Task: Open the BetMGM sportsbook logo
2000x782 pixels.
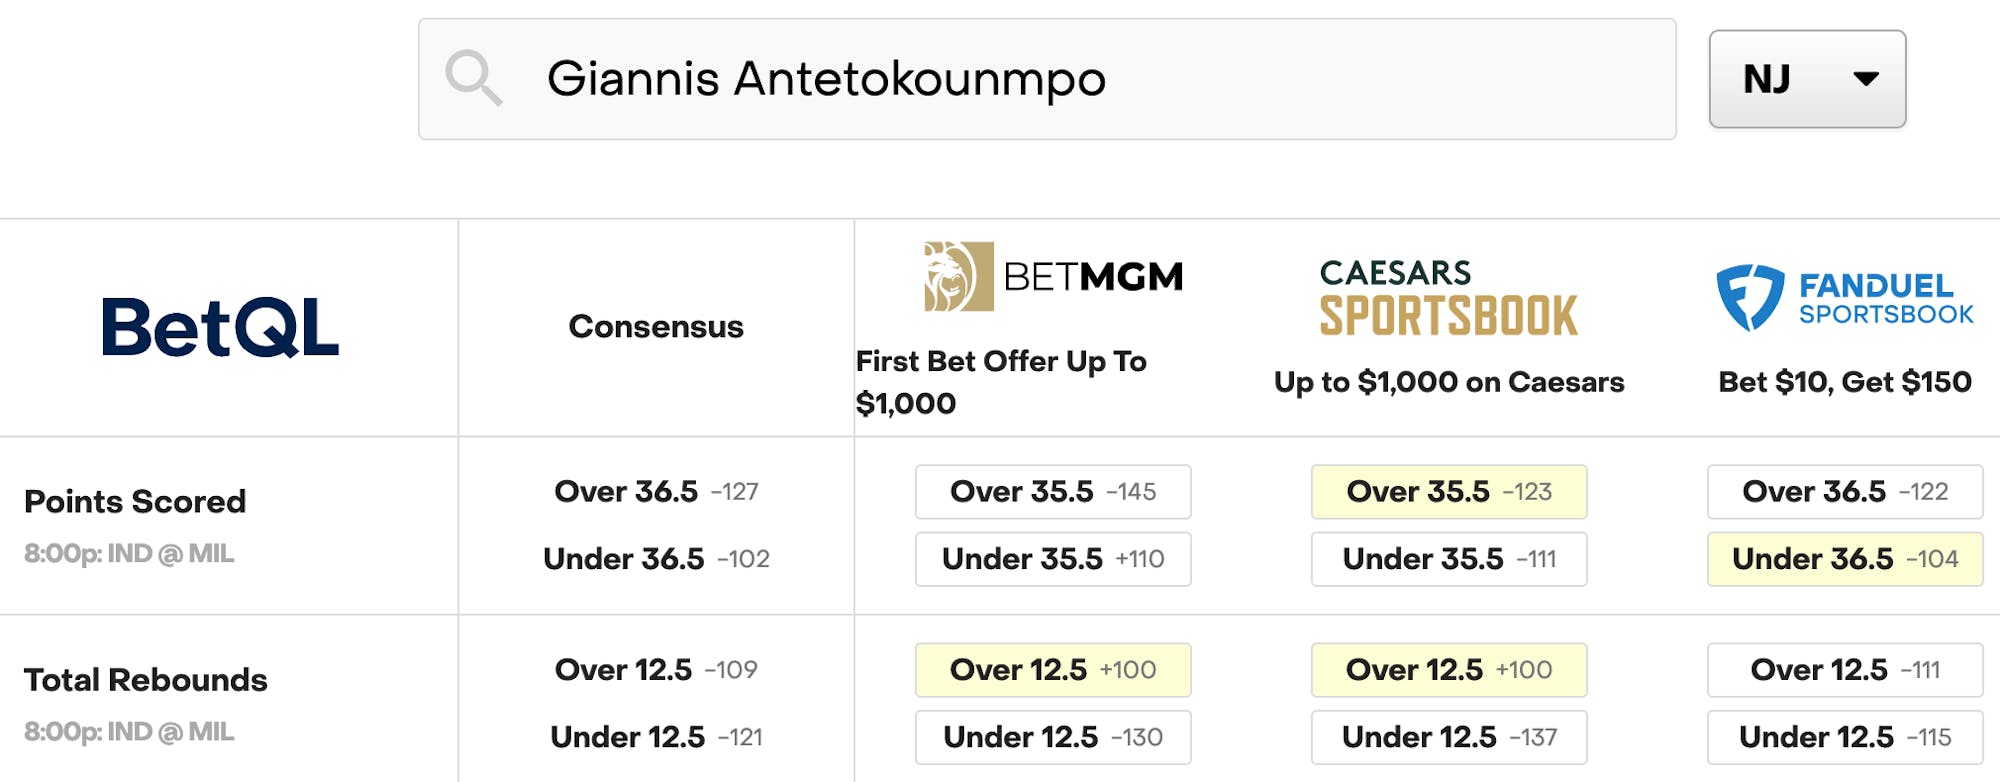Action: point(1053,276)
